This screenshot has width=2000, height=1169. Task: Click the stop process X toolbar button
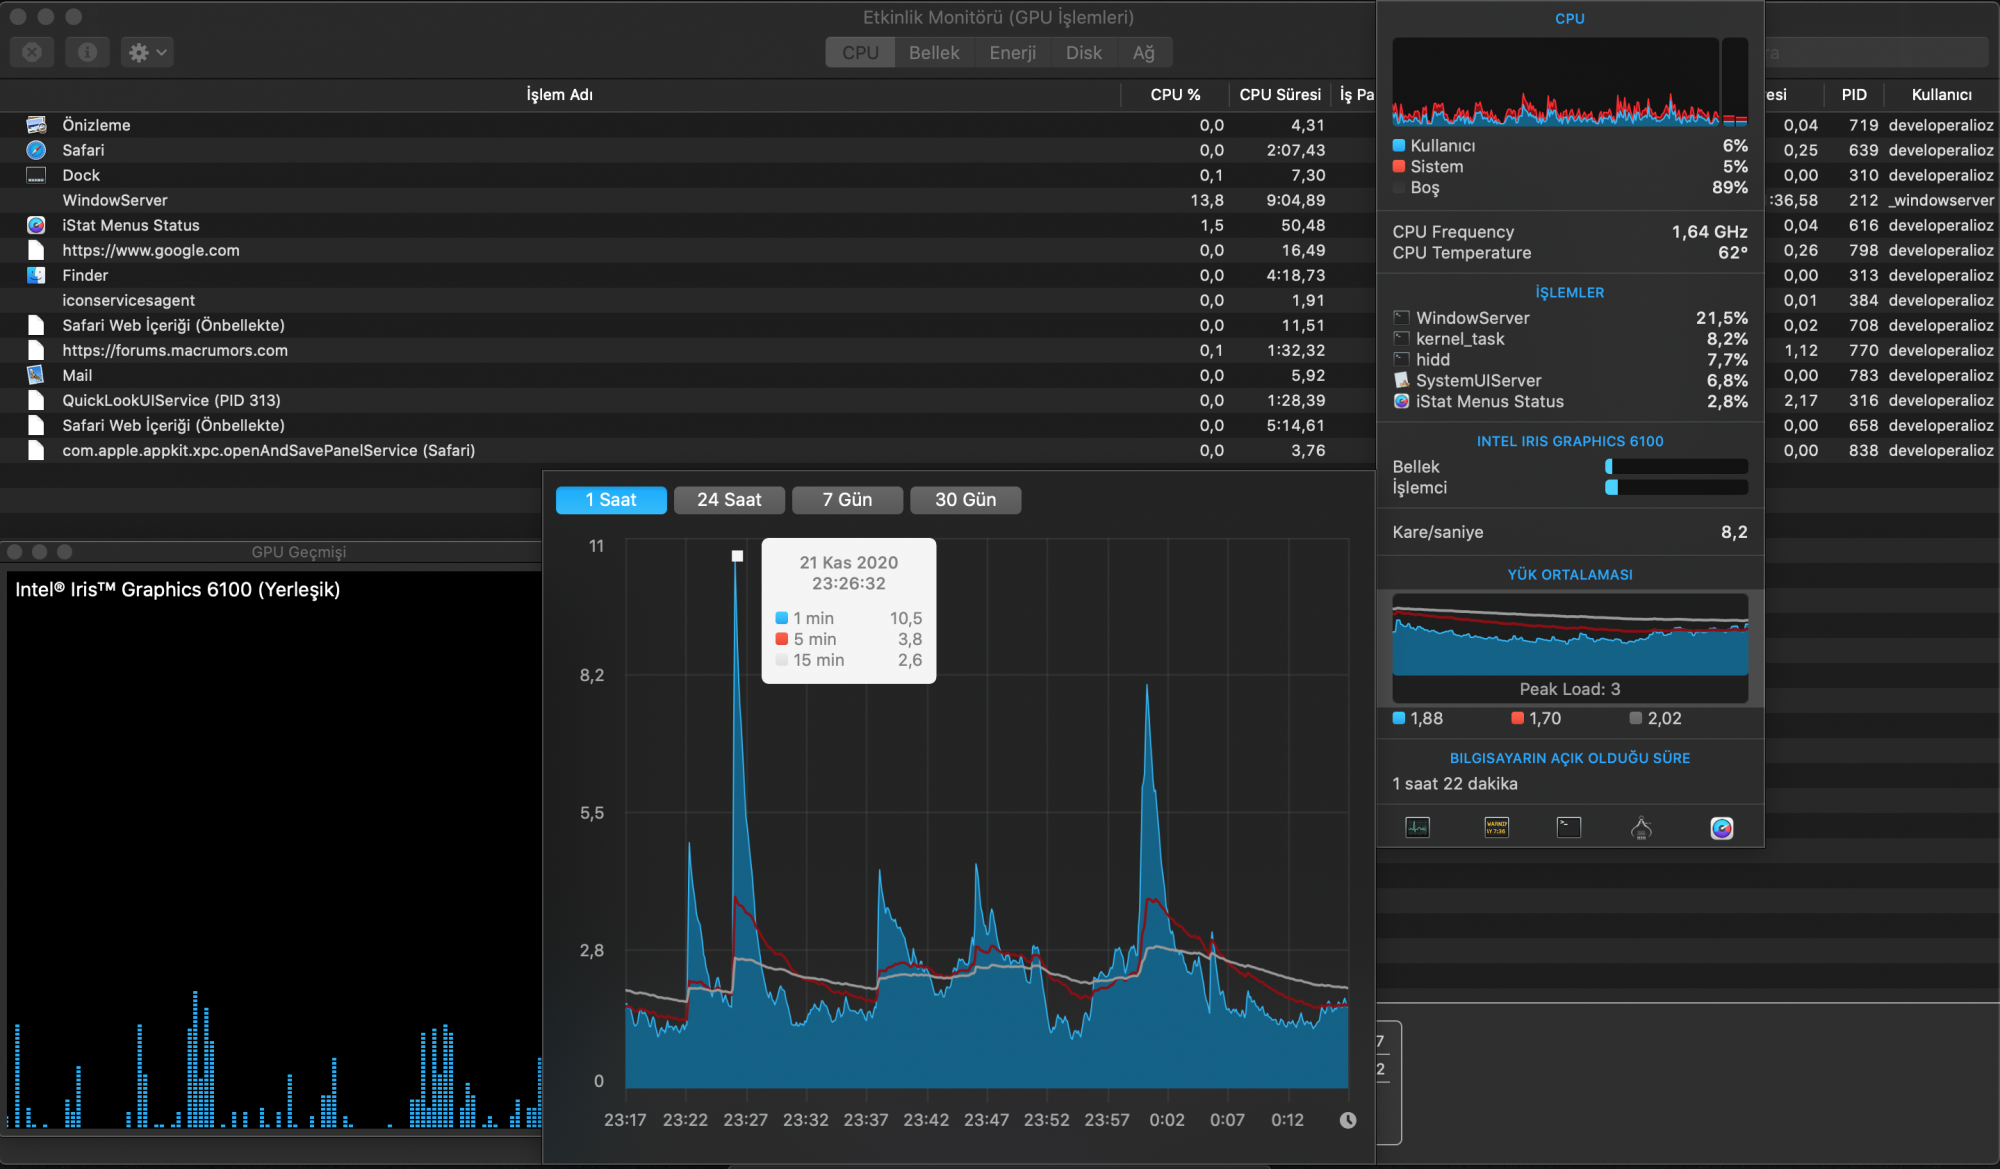point(32,52)
